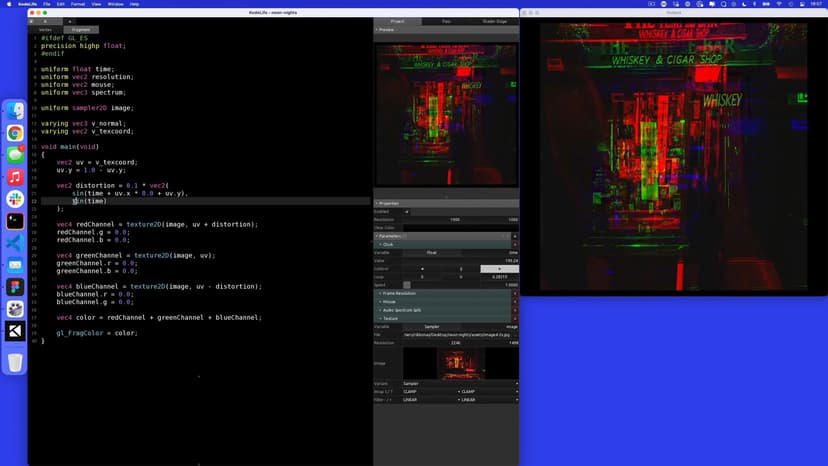Open the Pass tab

tap(446, 21)
